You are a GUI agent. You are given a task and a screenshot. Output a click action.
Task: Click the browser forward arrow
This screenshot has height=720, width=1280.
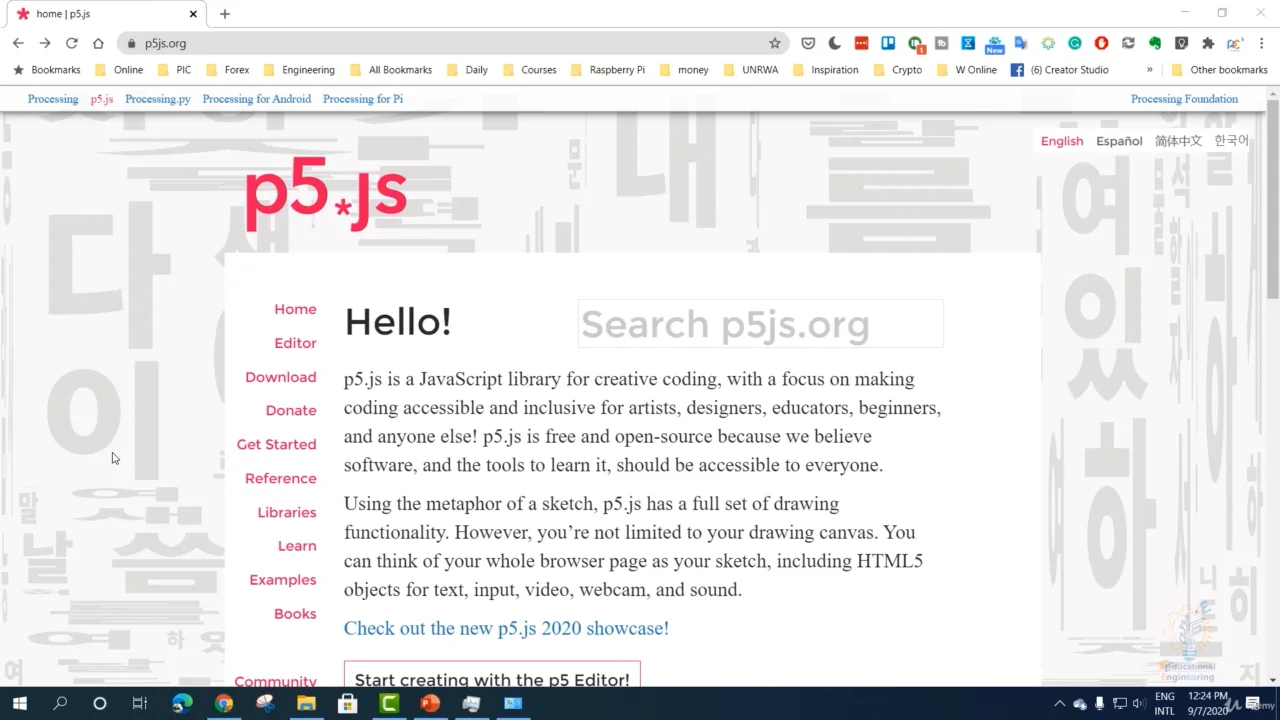coord(45,43)
